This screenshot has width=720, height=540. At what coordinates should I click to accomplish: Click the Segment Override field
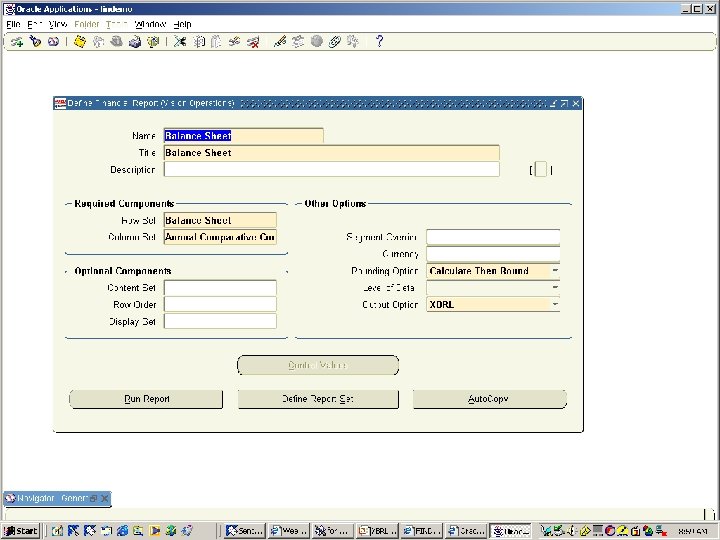493,237
